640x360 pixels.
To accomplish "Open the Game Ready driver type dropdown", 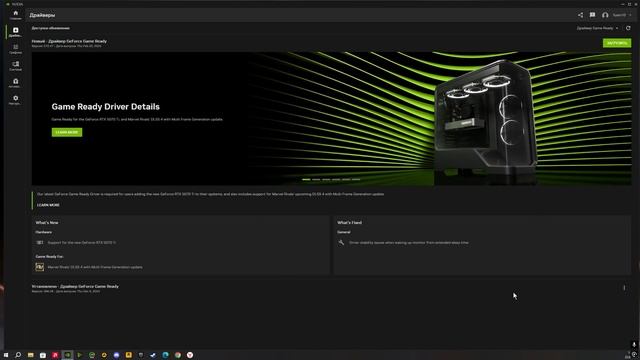I will 597,28.
